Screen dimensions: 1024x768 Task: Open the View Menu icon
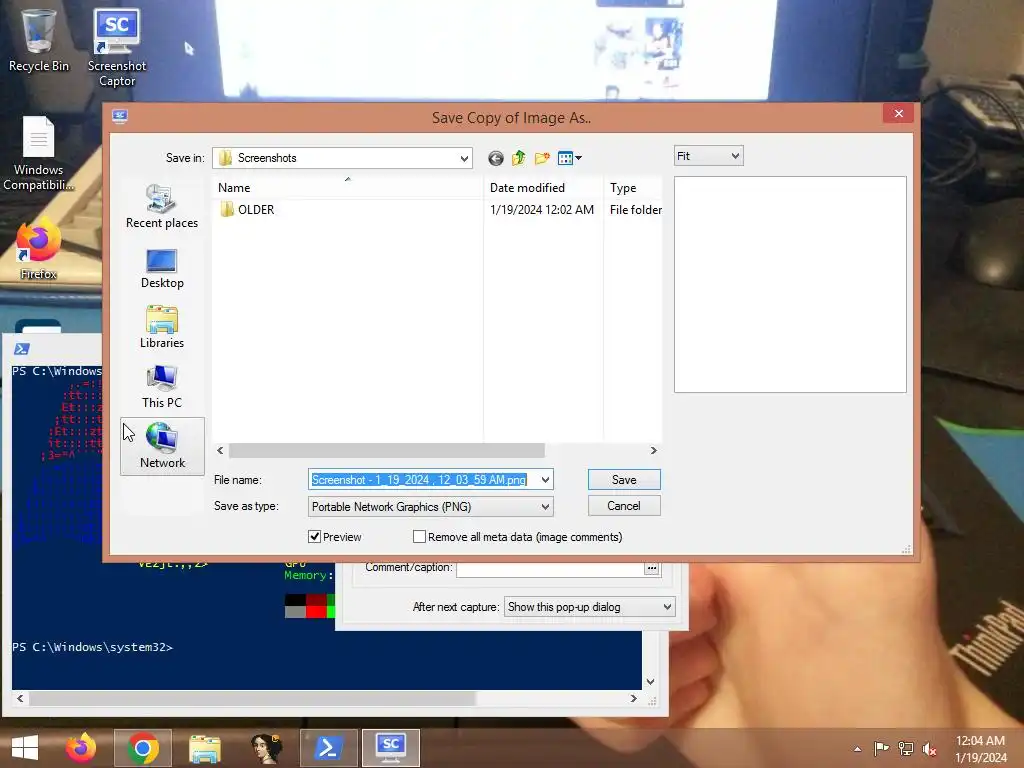(569, 158)
